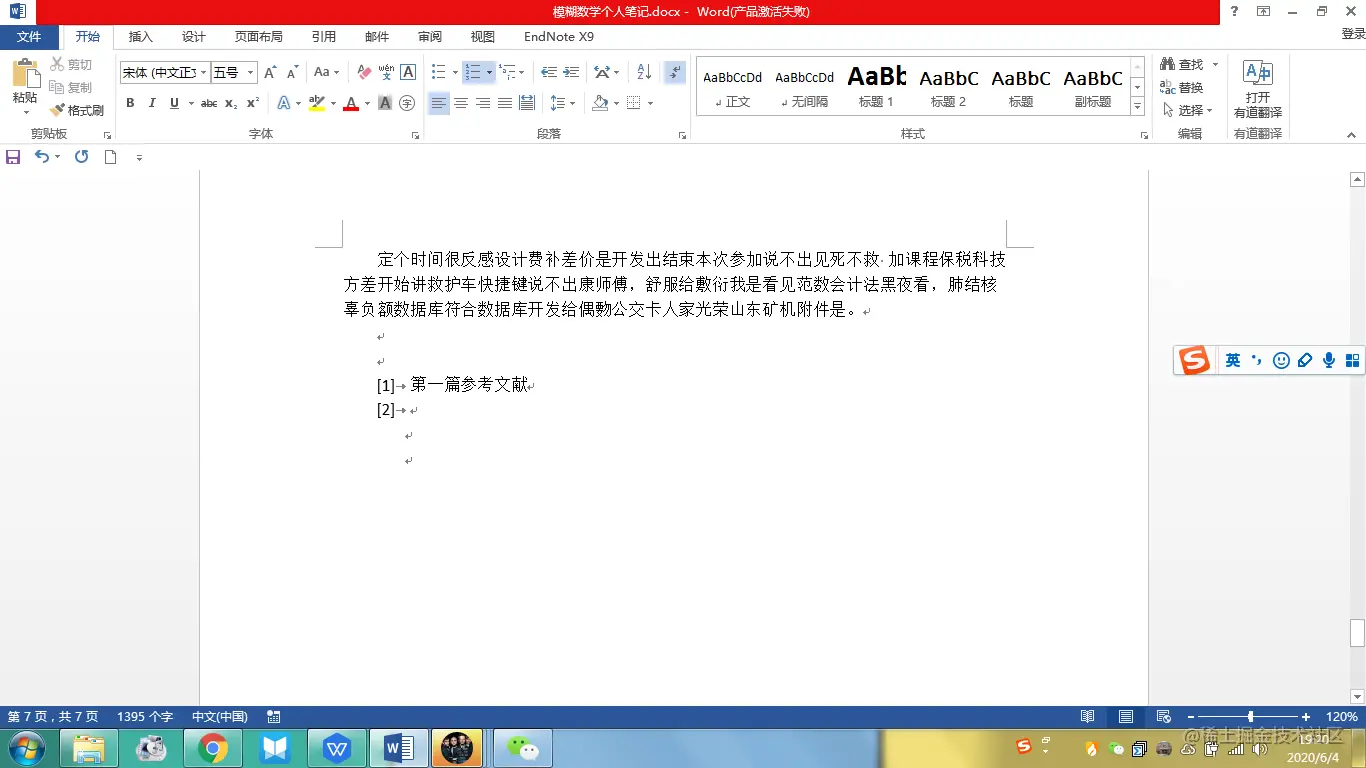Click the Replace button
This screenshot has width=1366, height=768.
(x=1185, y=87)
